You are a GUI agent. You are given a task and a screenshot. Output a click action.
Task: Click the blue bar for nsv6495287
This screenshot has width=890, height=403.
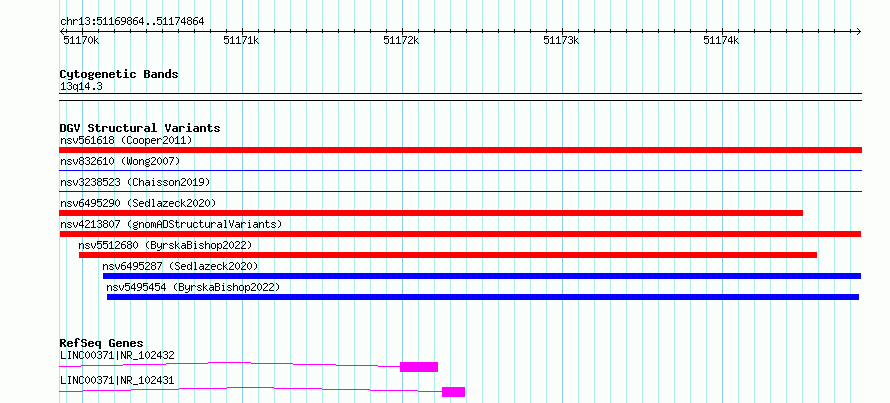pyautogui.click(x=482, y=276)
